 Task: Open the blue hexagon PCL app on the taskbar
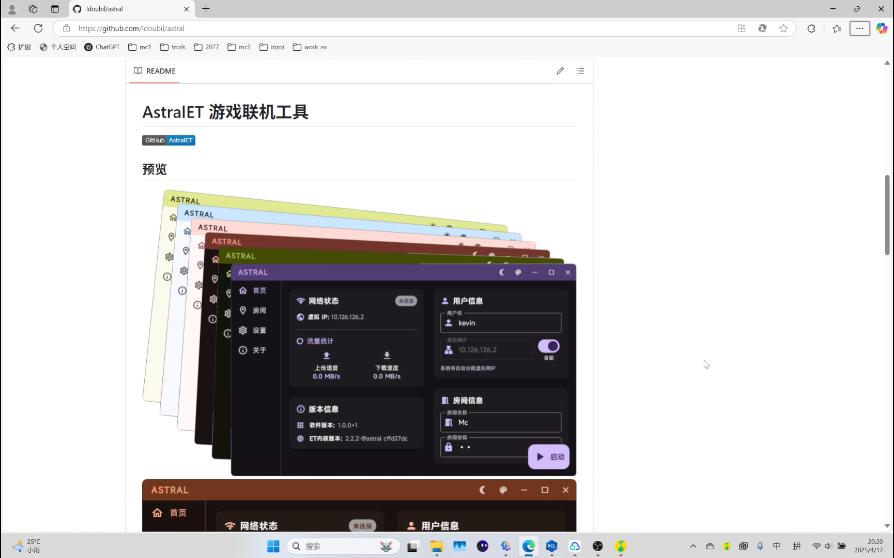(x=551, y=546)
